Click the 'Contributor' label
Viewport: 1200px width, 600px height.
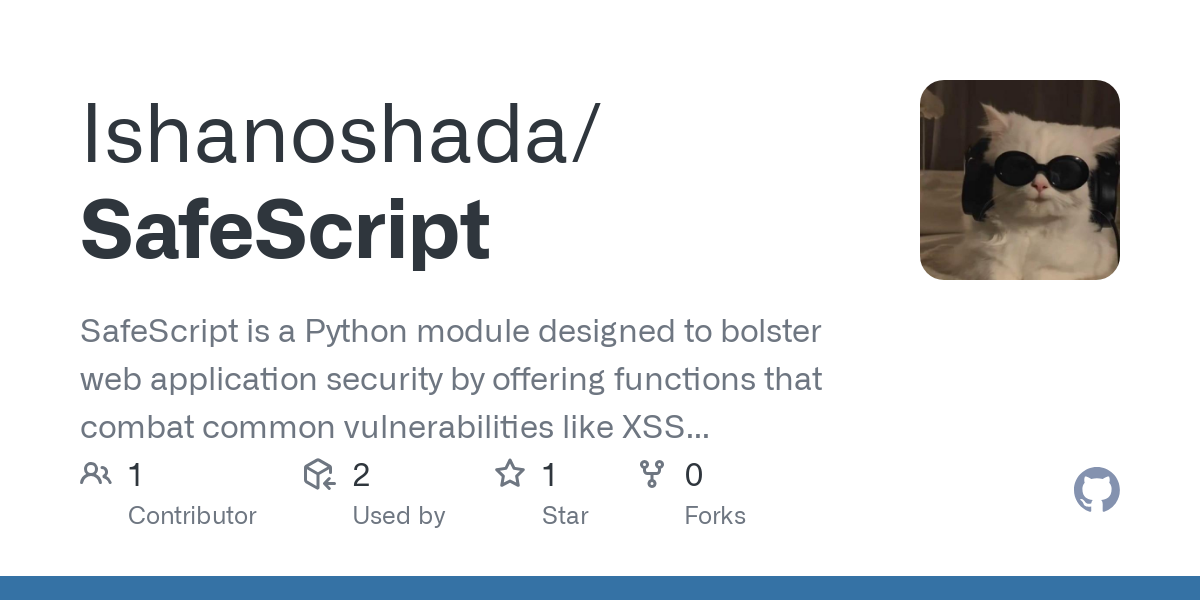[192, 516]
